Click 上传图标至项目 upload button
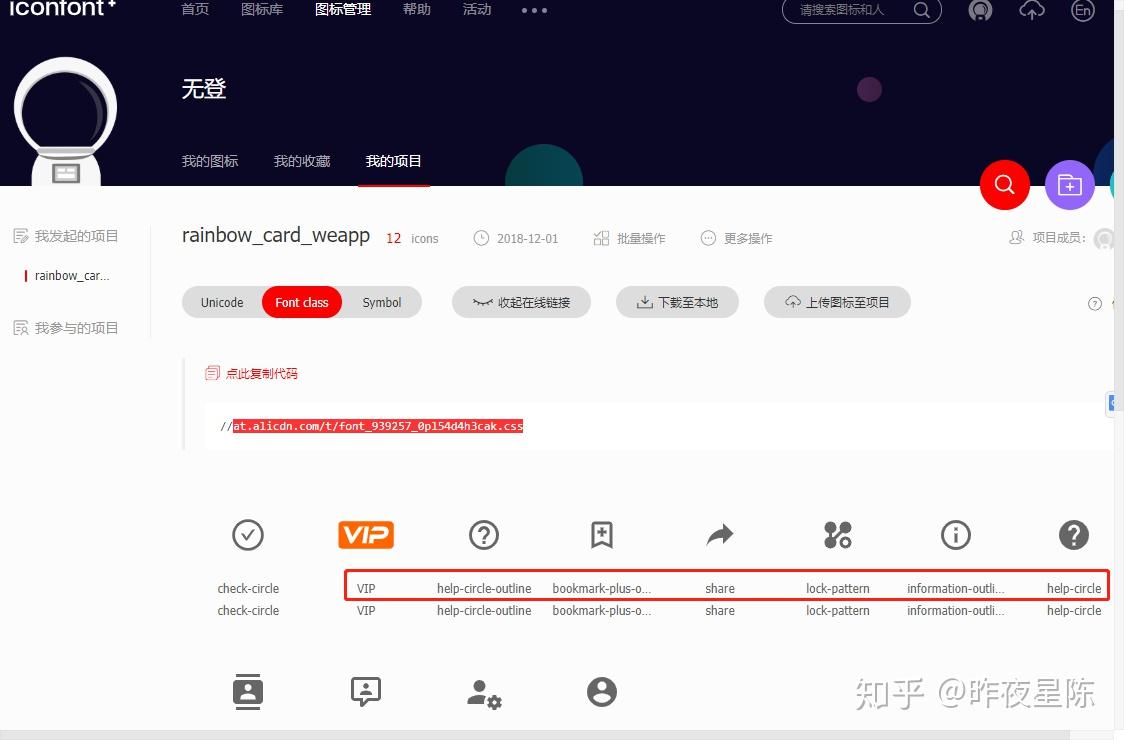Screen dimensions: 1124x740 [x=837, y=303]
